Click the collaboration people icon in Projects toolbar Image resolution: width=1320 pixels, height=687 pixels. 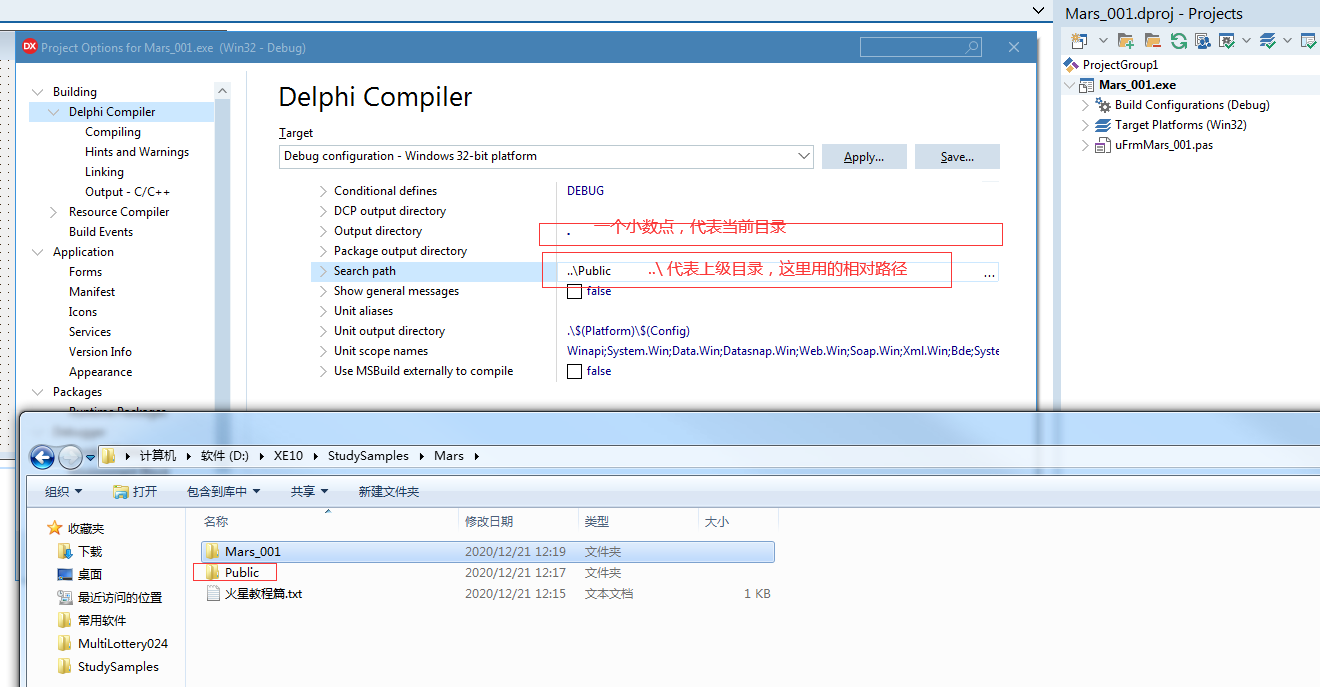tap(1203, 40)
